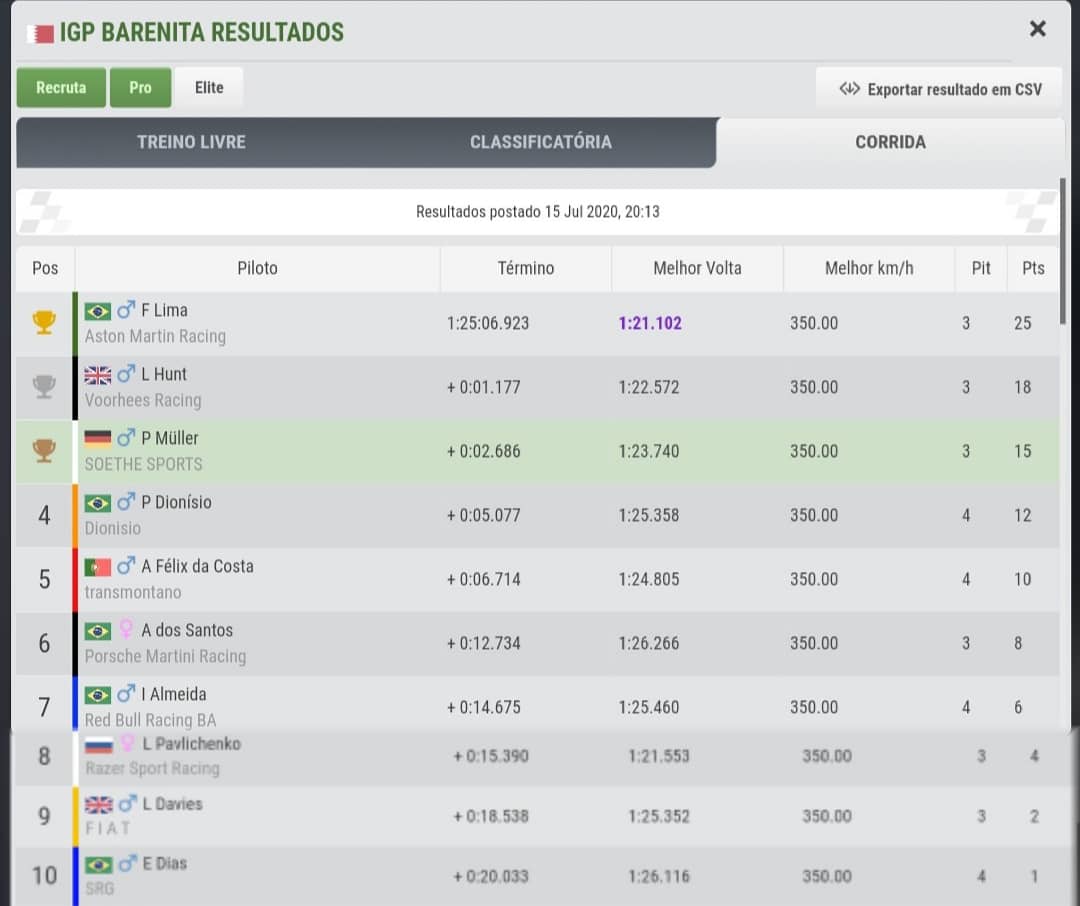Click the gold trophy for F Lima
1080x906 pixels.
pos(44,322)
